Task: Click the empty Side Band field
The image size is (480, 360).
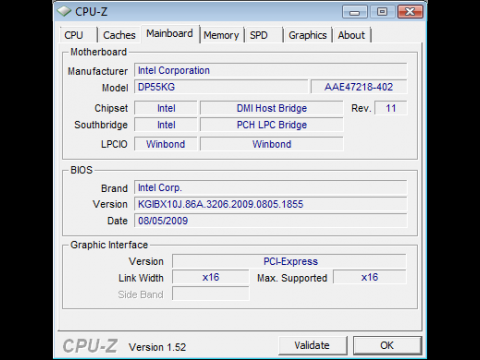Action: click(x=211, y=294)
